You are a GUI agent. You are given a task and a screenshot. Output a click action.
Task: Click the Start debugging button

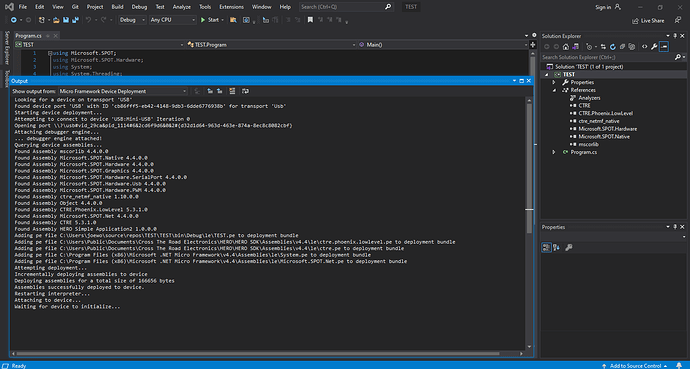point(210,20)
